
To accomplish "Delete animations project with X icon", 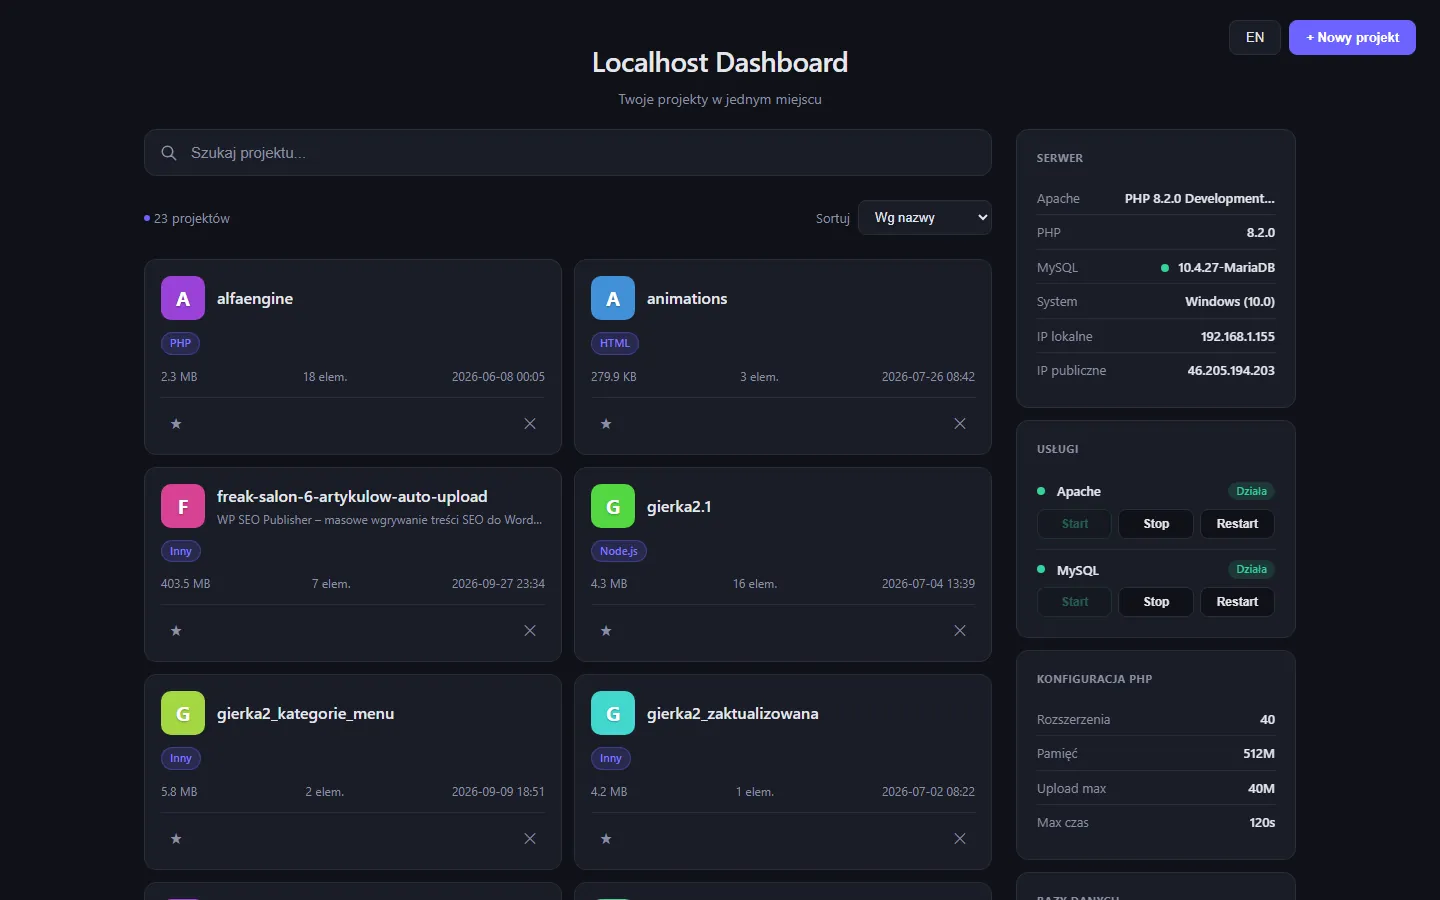I will click(960, 424).
